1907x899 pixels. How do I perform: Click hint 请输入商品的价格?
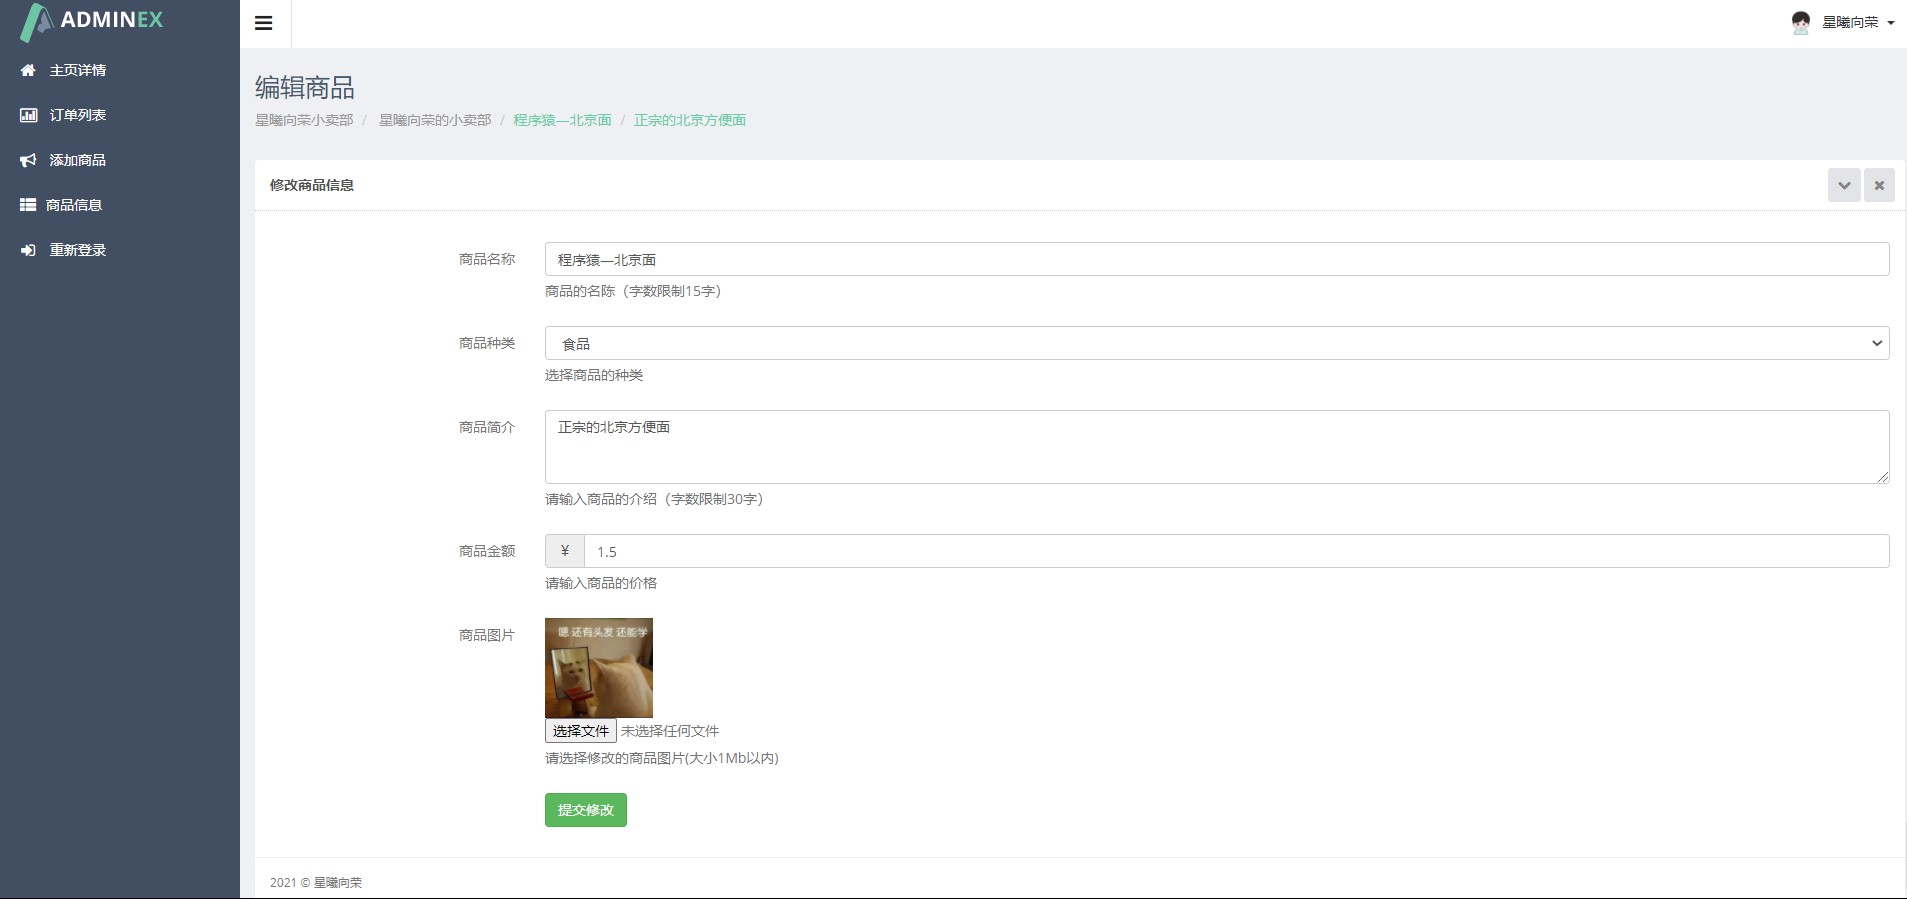click(x=601, y=583)
